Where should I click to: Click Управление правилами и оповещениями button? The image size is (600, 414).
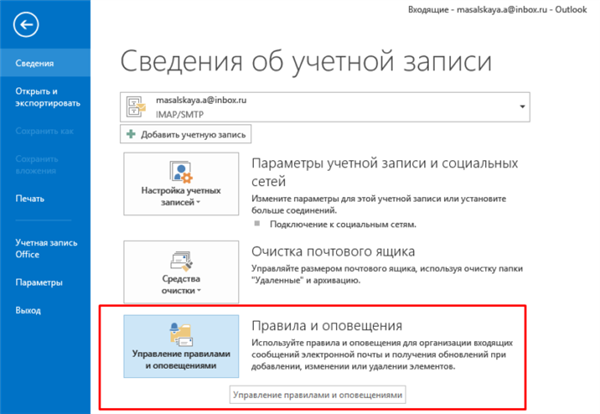pos(181,346)
